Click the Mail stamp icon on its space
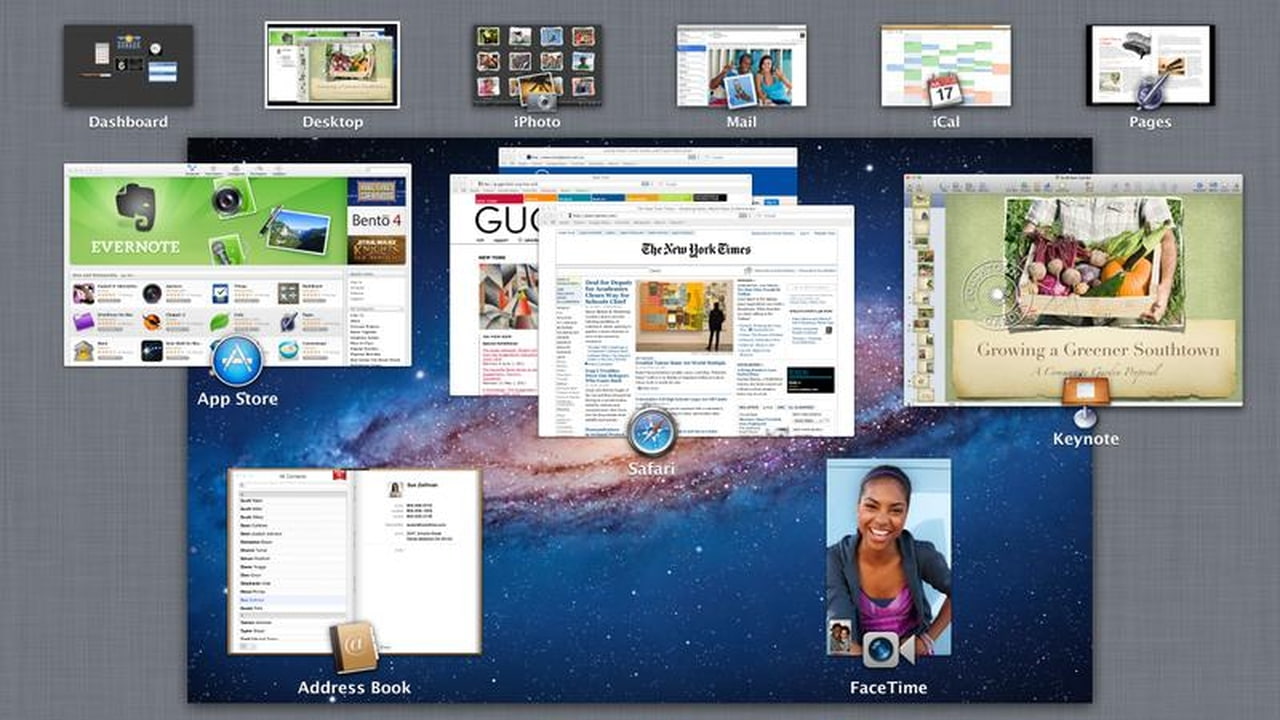The image size is (1280, 720). pyautogui.click(x=741, y=92)
